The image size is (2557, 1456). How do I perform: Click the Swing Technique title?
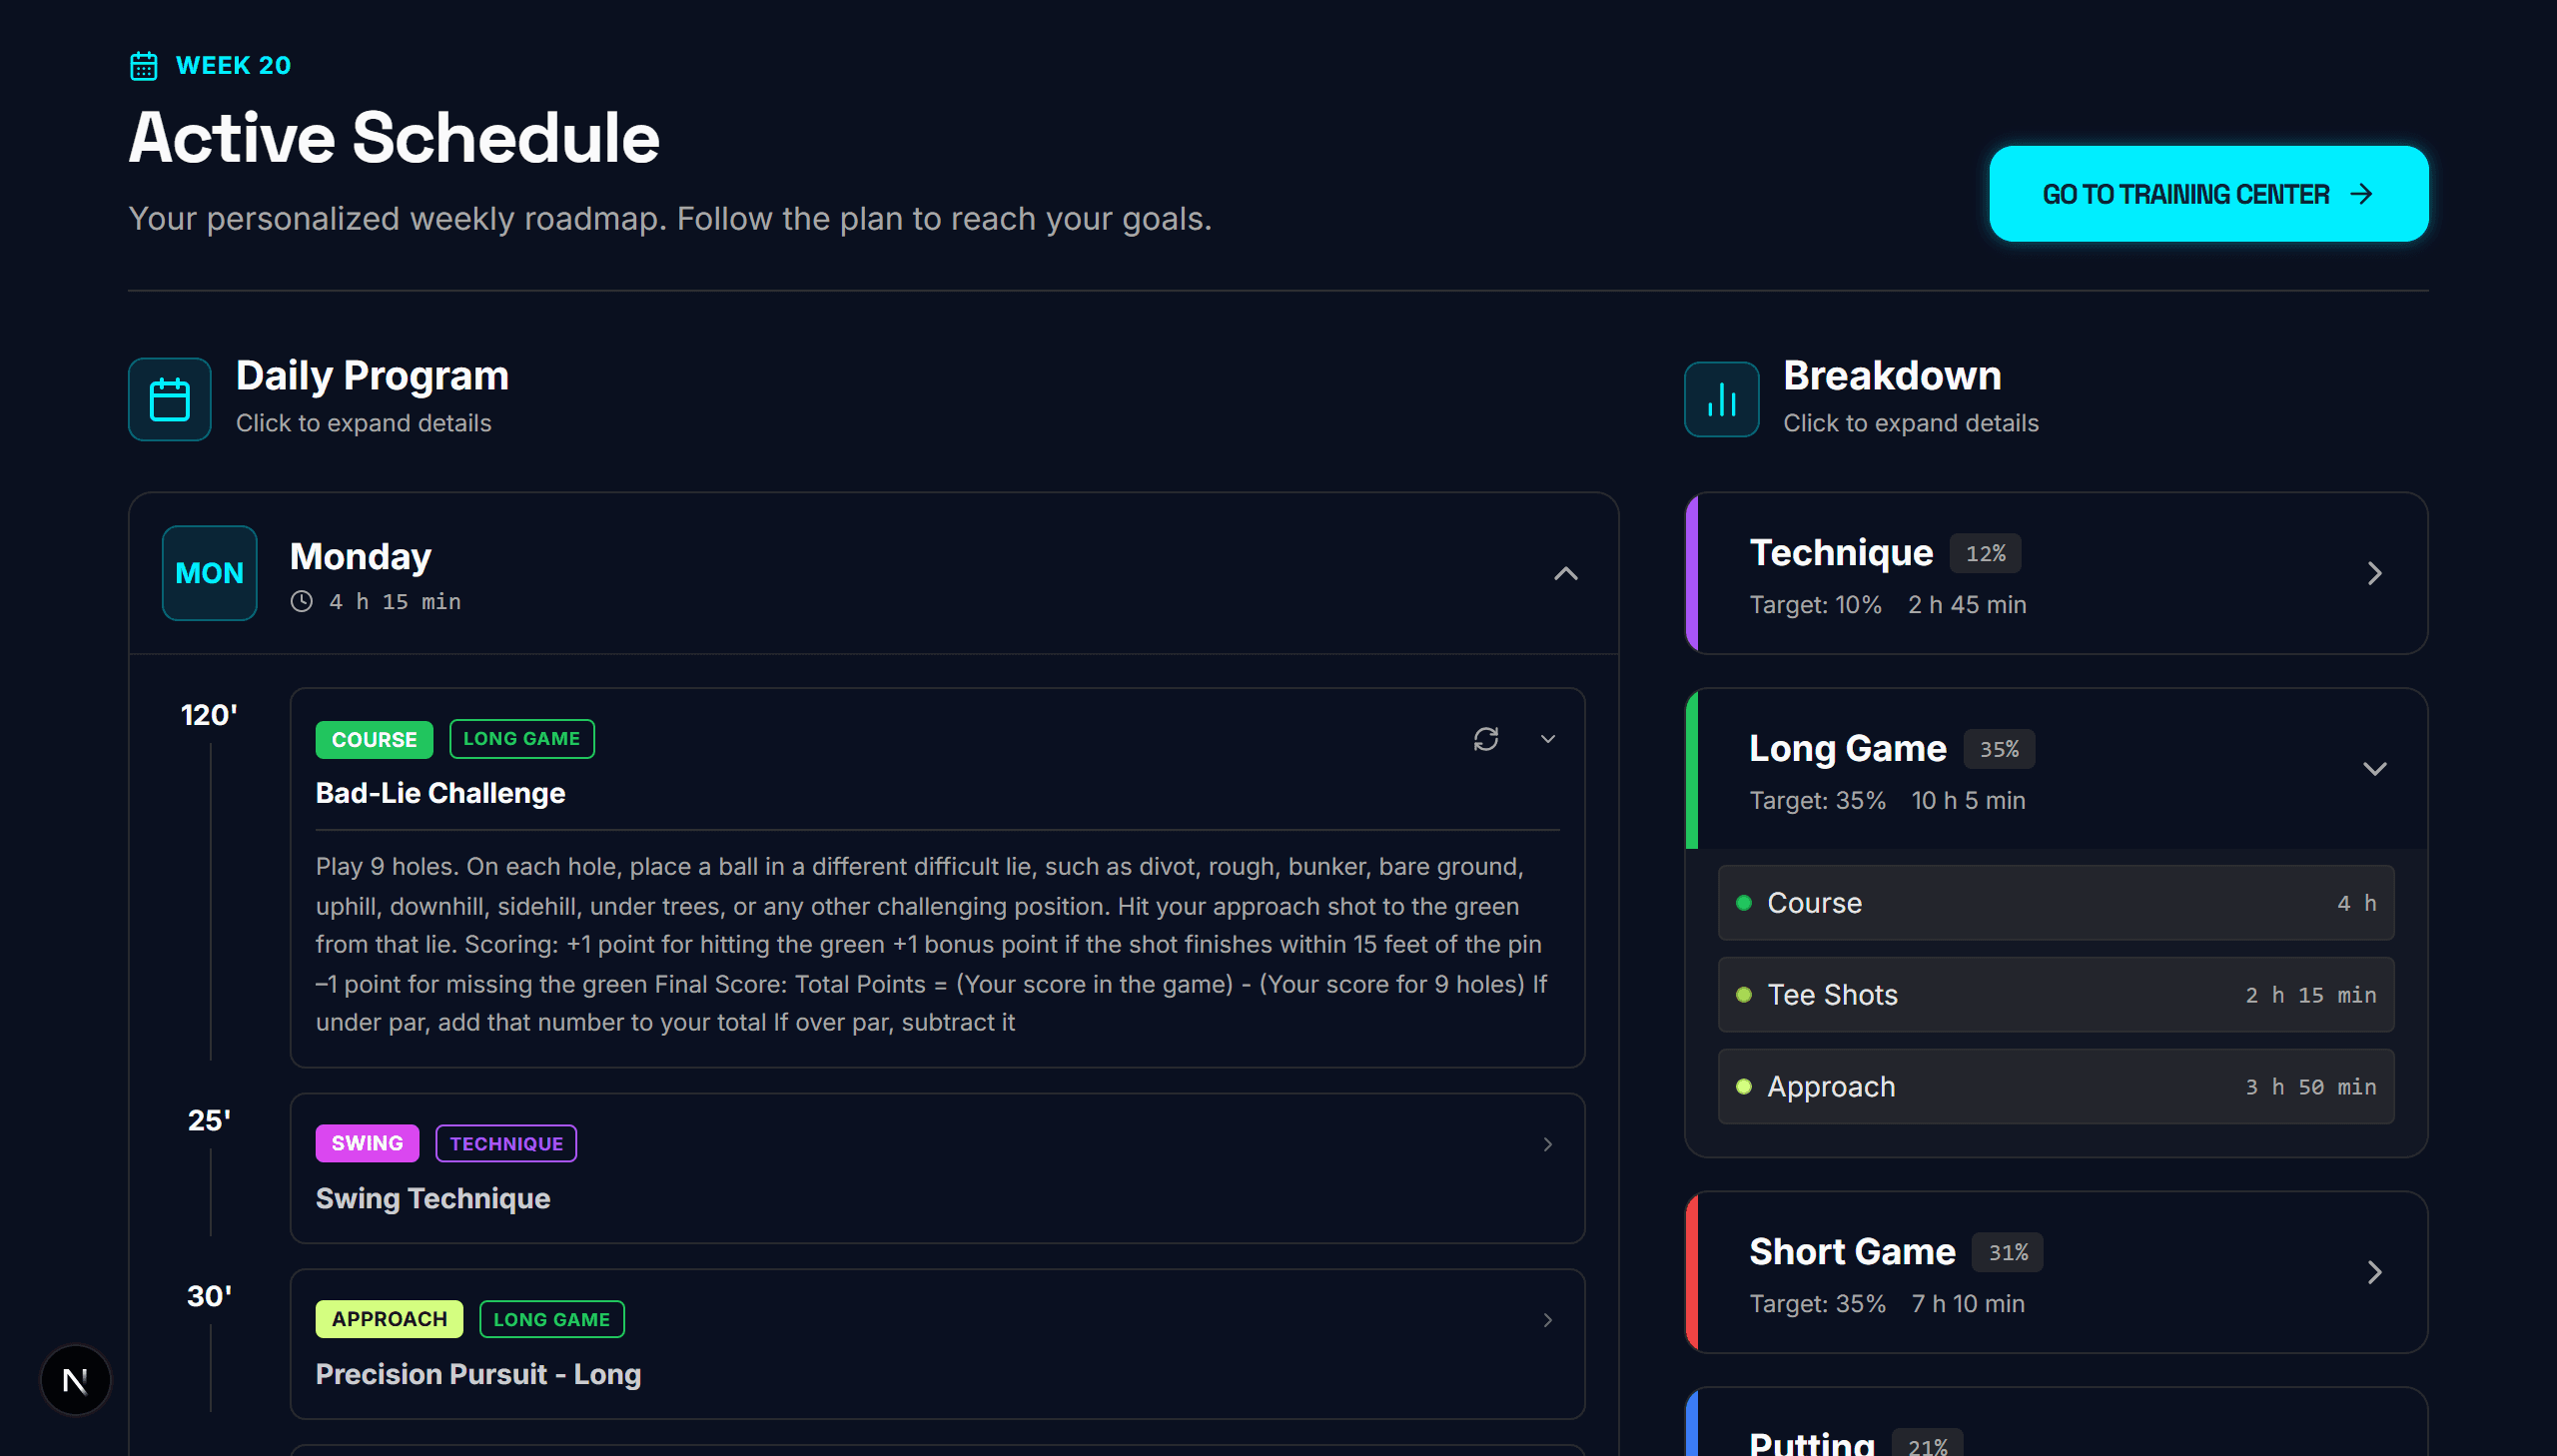pos(433,1198)
